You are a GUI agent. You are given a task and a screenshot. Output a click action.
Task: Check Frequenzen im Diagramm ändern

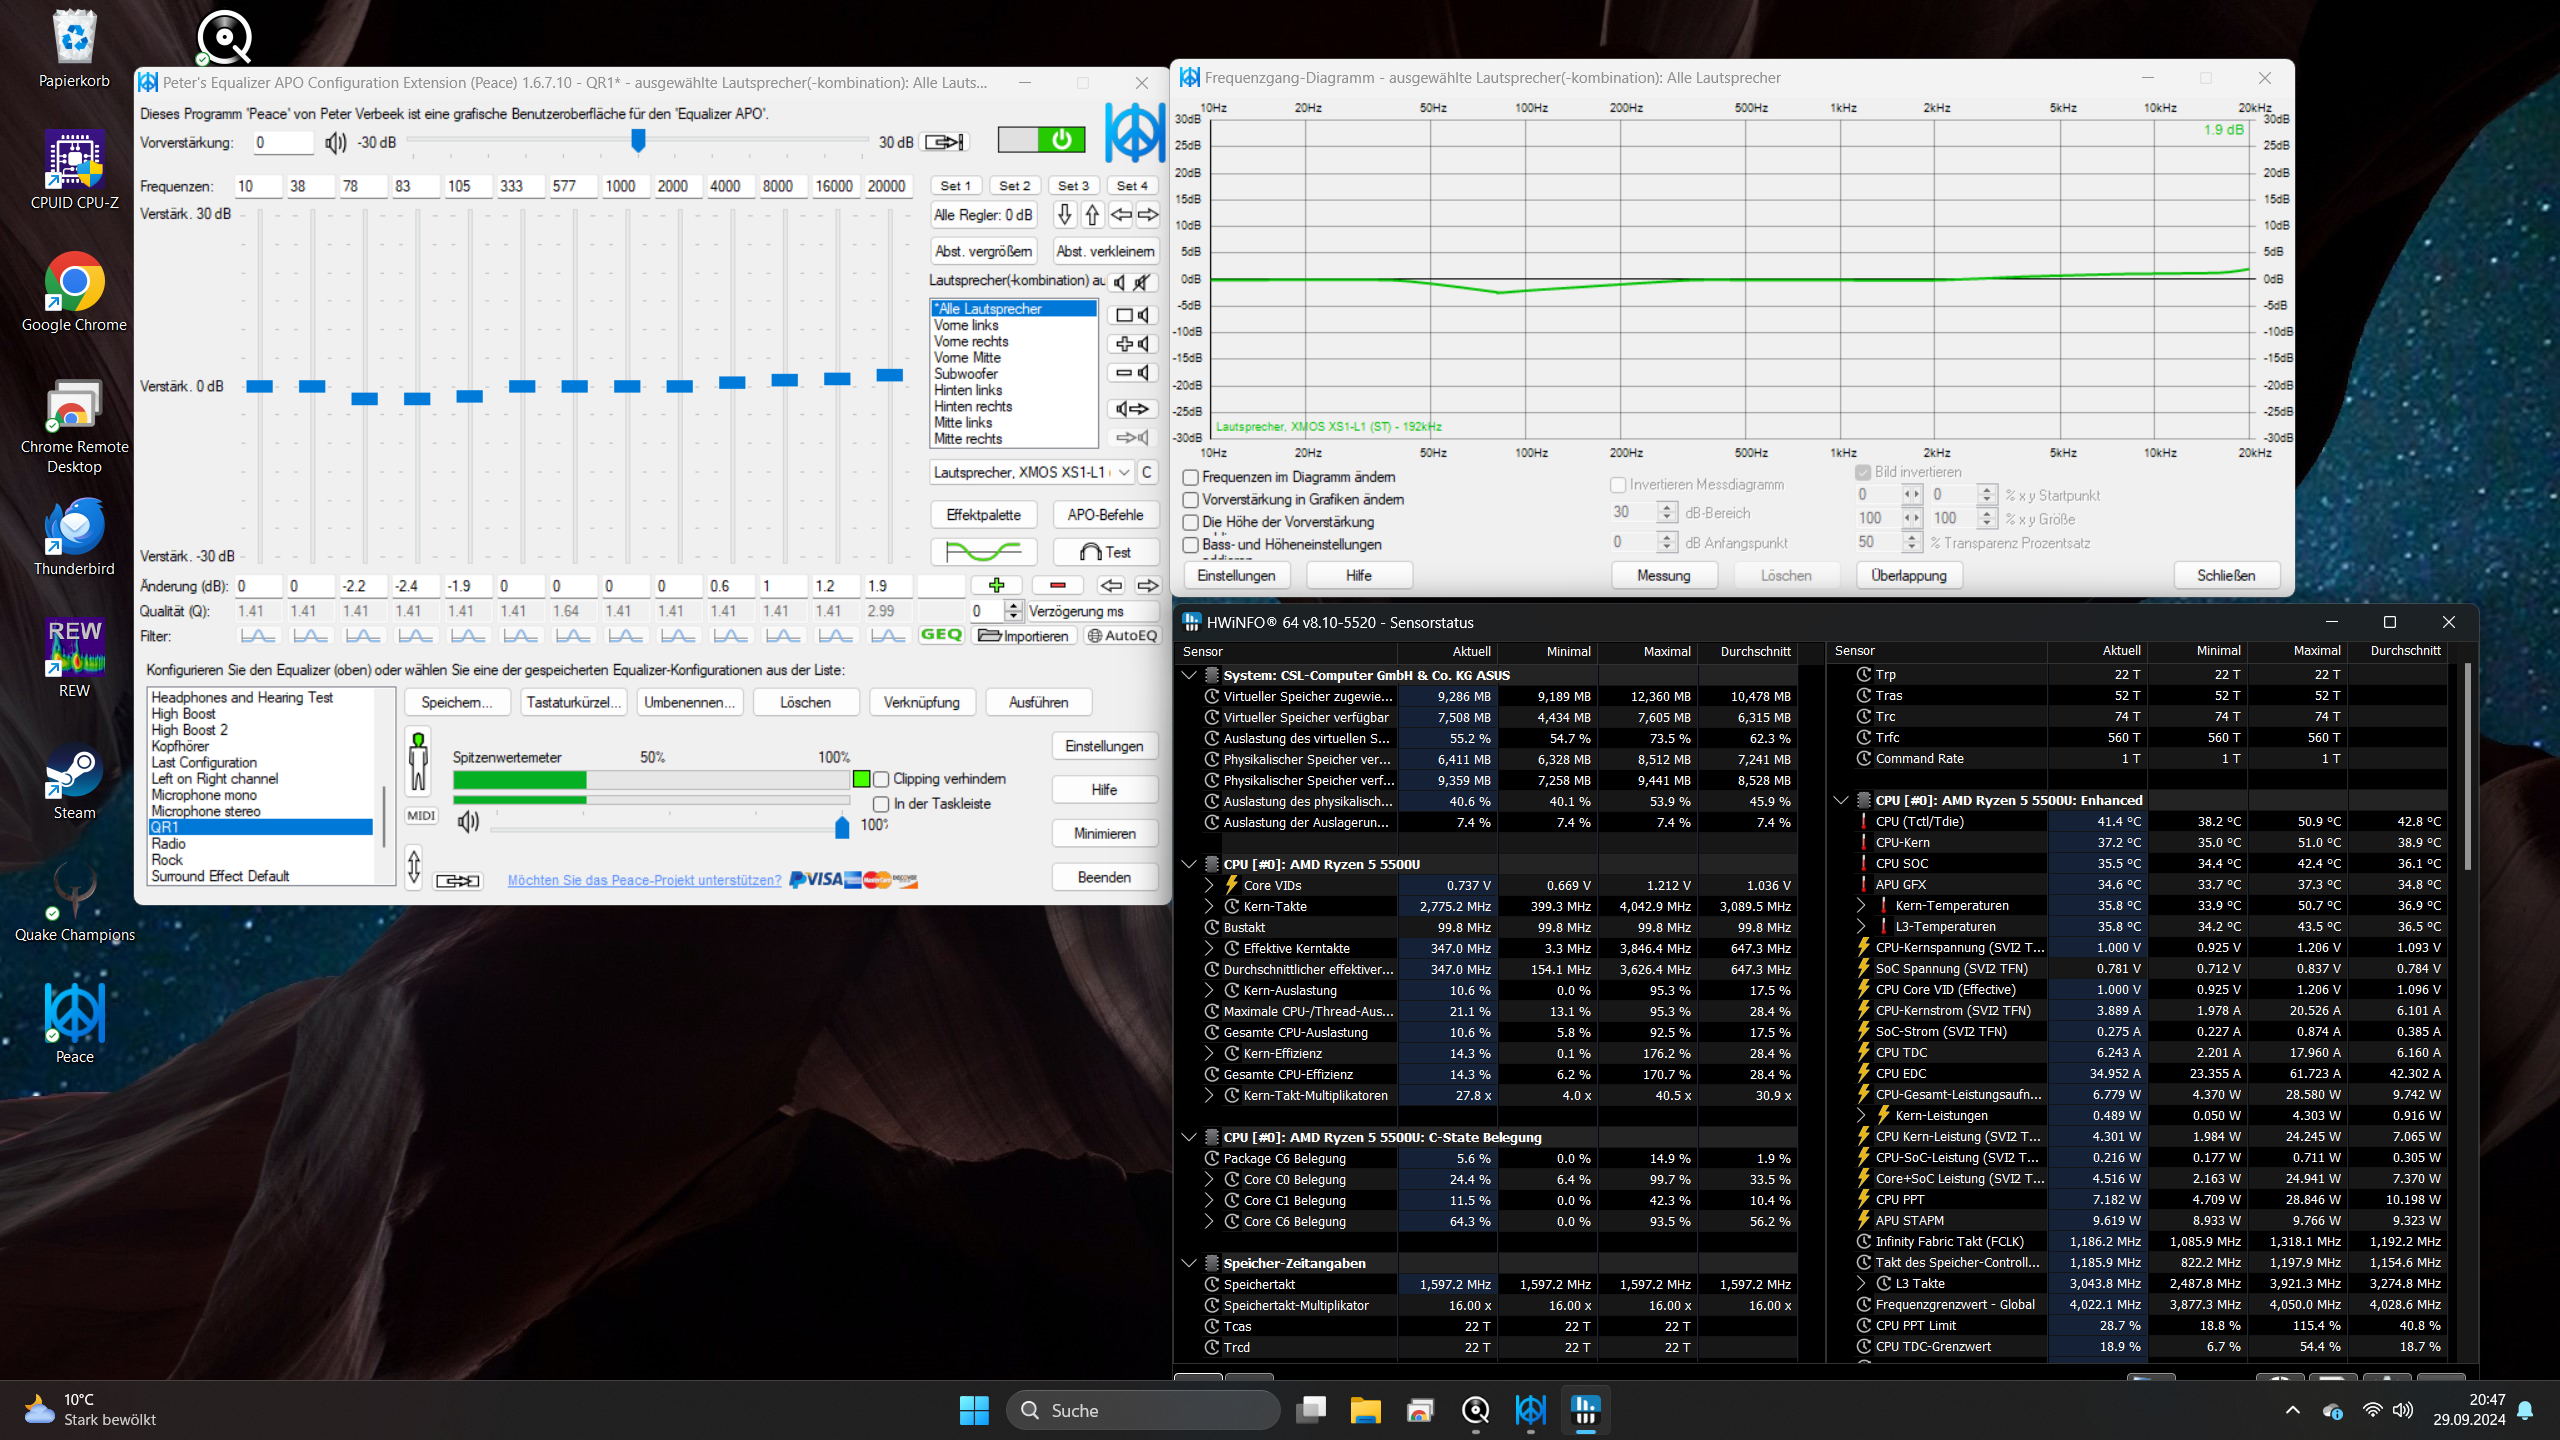coord(1191,478)
